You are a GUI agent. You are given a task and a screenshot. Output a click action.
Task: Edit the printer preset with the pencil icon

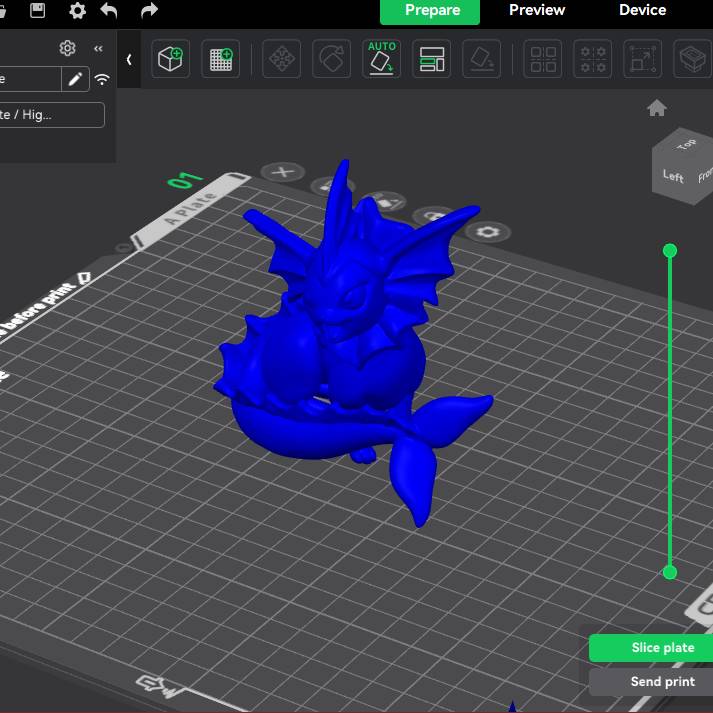(75, 79)
